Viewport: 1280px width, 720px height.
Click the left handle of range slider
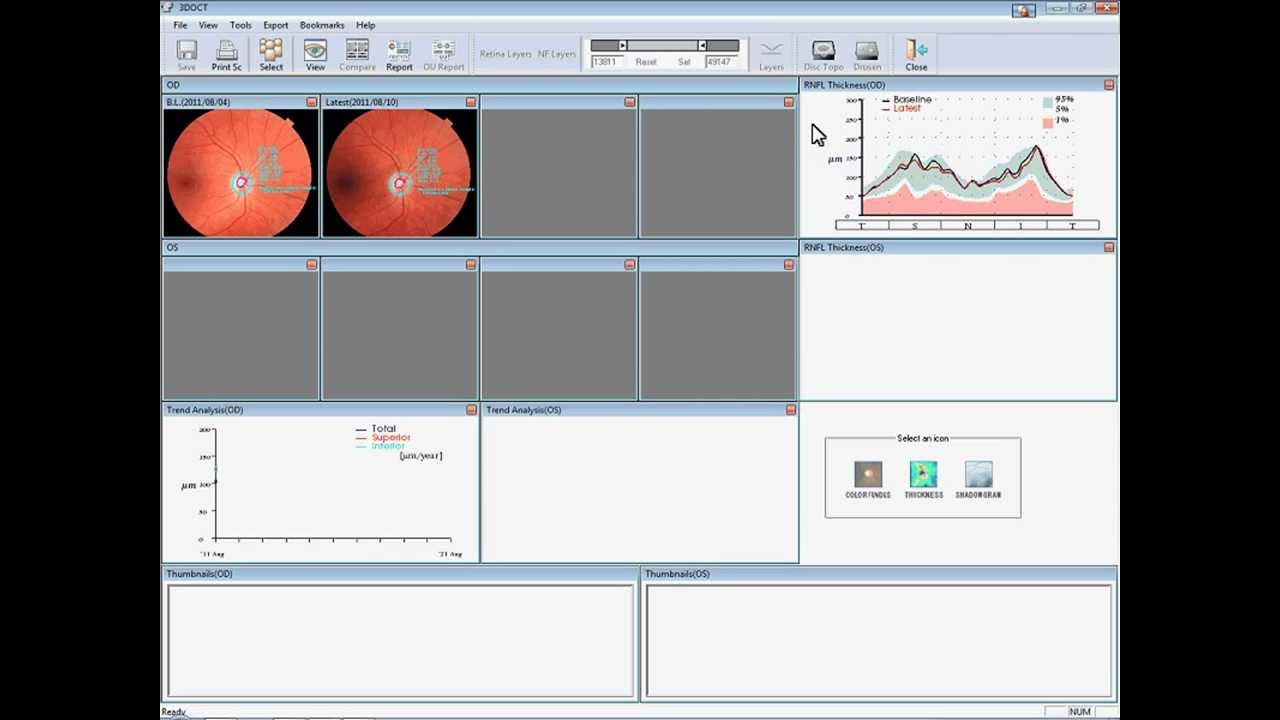coord(622,46)
